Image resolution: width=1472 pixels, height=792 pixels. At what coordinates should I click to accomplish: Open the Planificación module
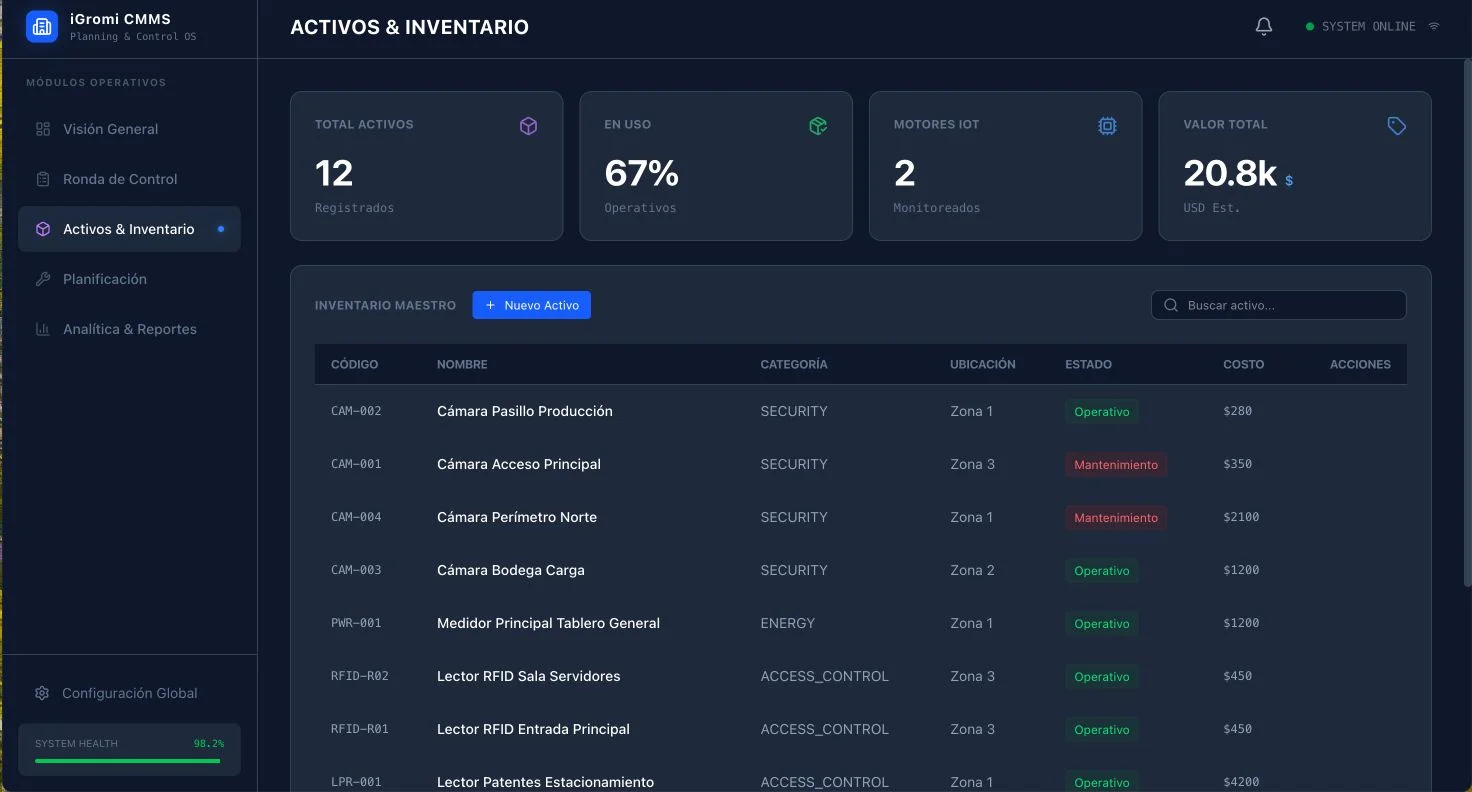(104, 279)
